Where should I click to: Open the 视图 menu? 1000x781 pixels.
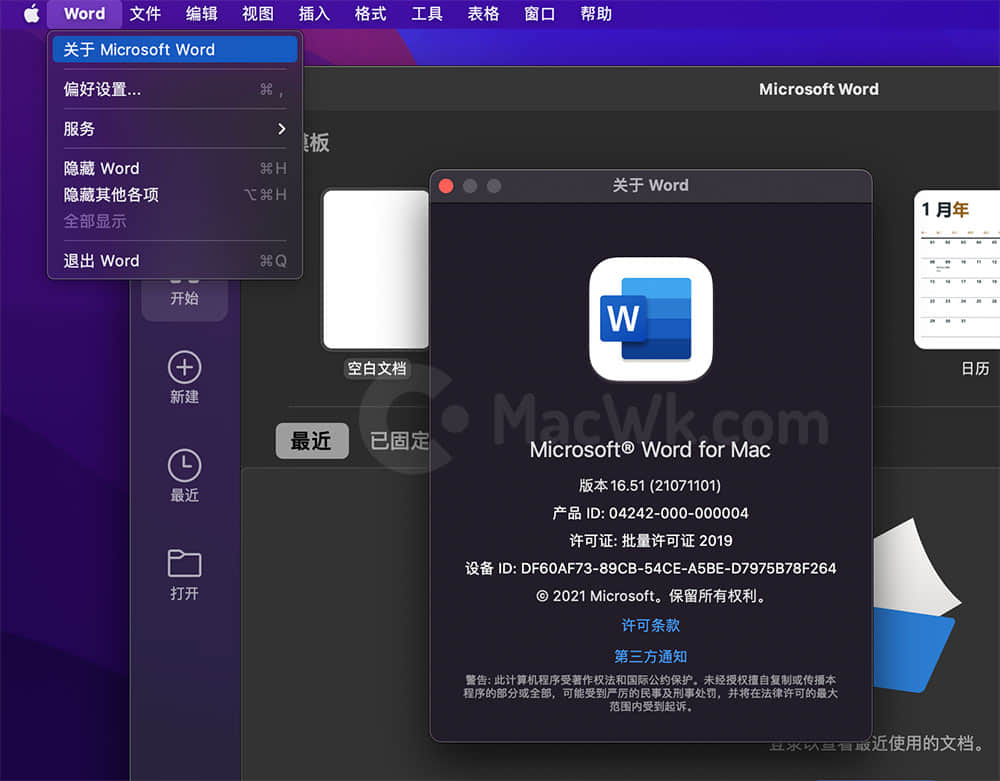coord(258,13)
